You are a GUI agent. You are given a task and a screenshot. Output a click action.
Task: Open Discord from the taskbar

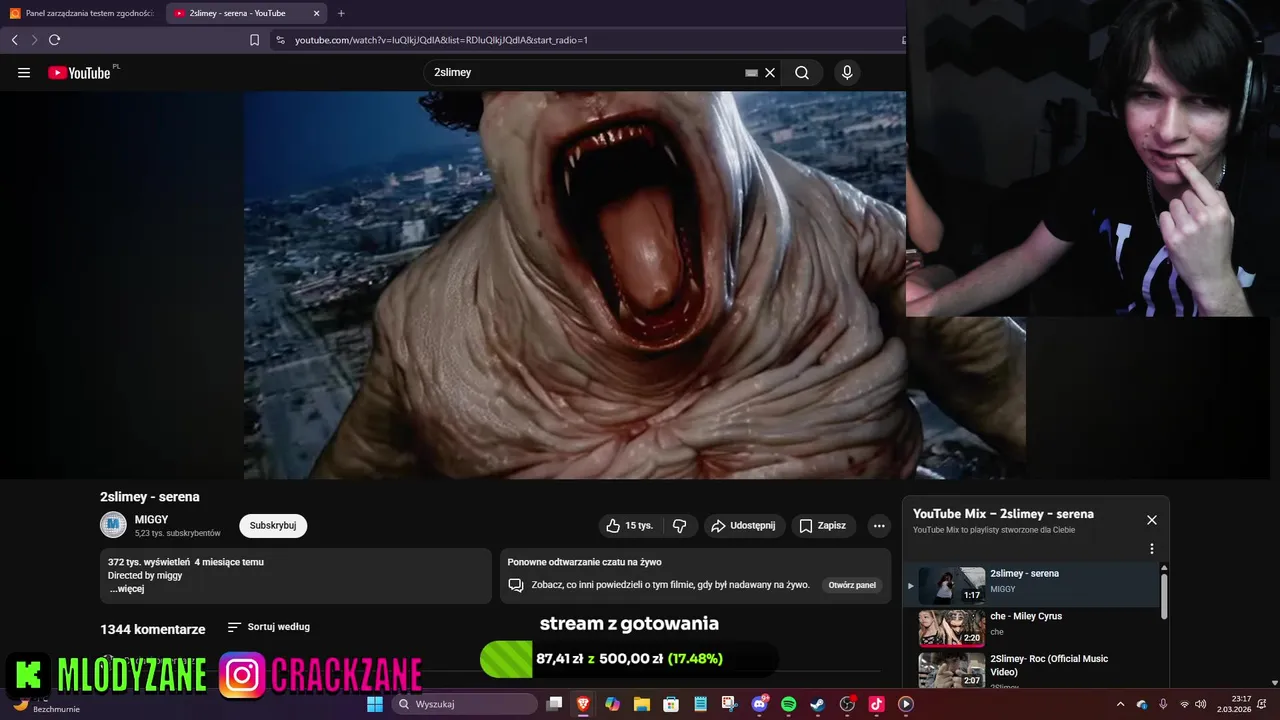pos(759,704)
